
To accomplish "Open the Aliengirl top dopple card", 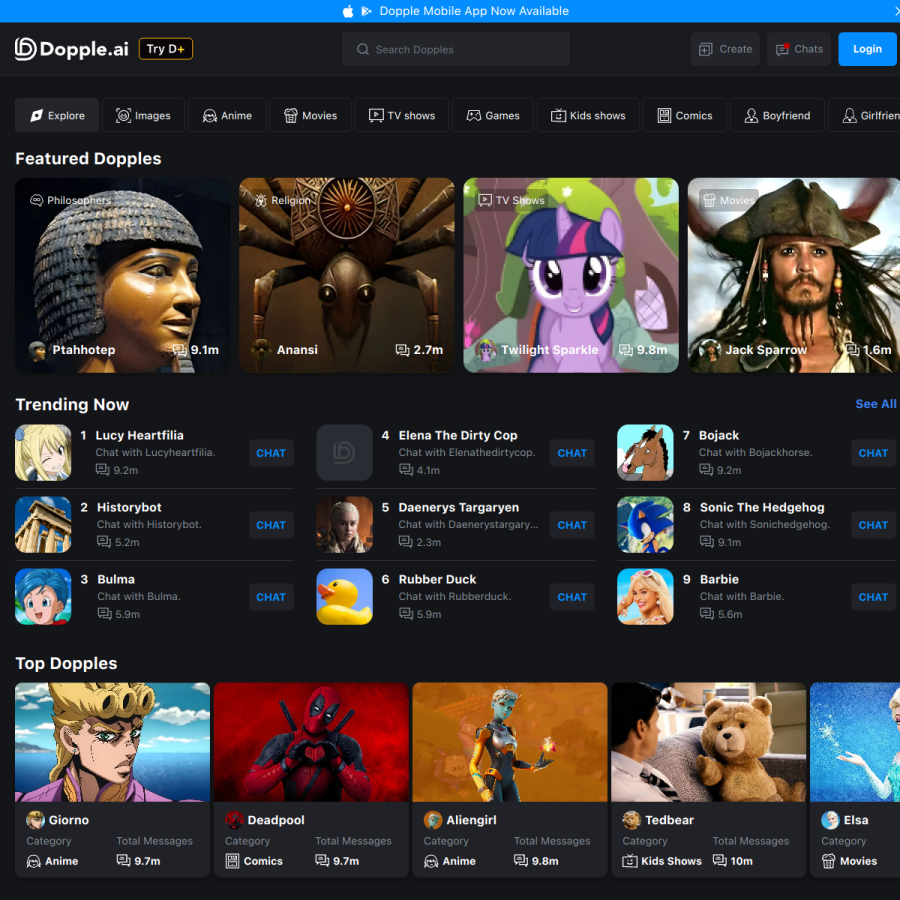I will 510,779.
